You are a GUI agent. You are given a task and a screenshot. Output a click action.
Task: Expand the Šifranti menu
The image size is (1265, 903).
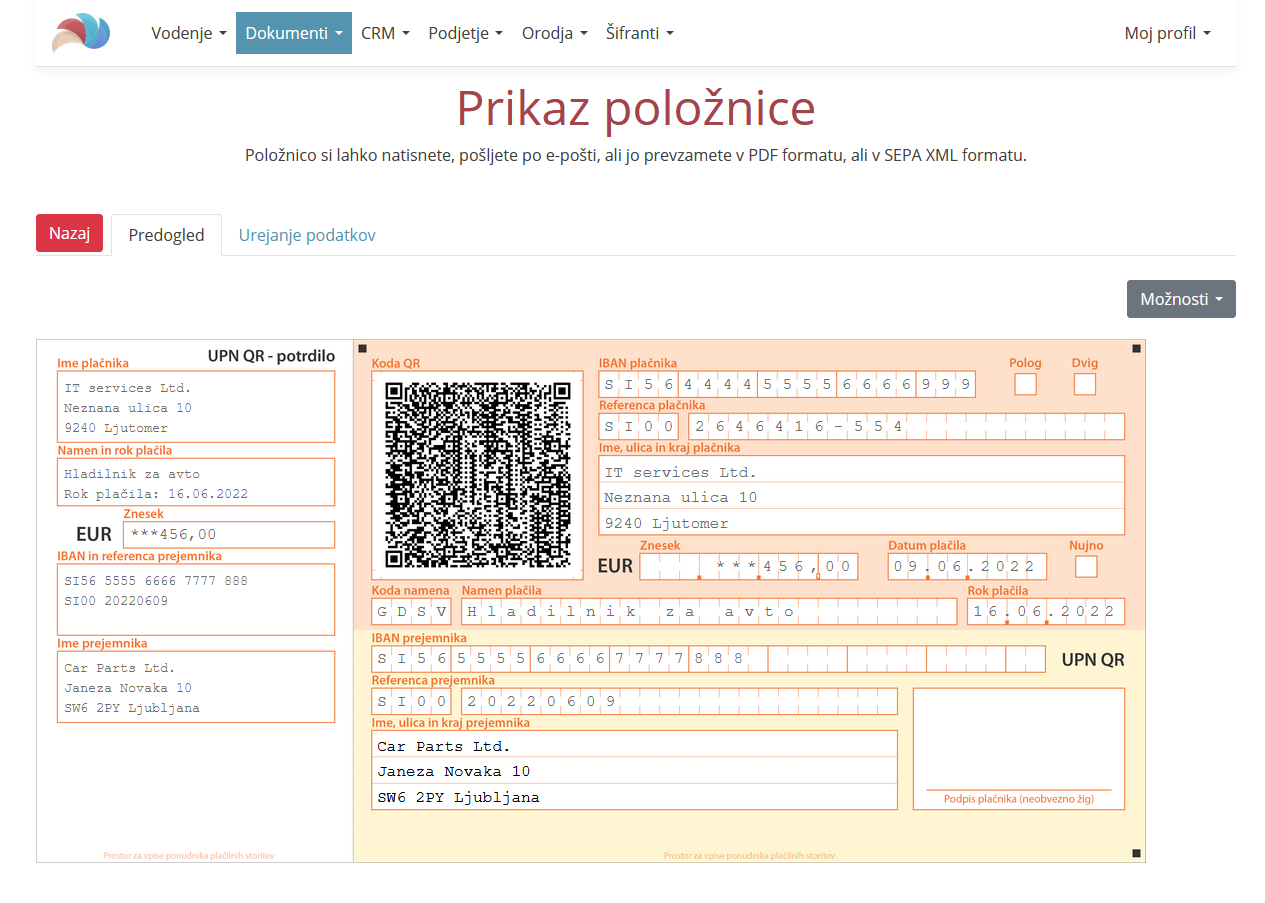pyautogui.click(x=639, y=33)
